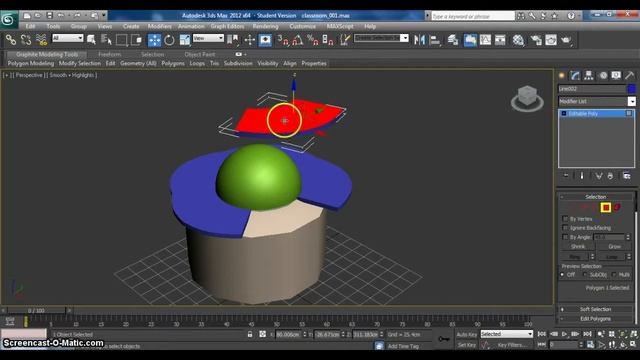Click the Select and Link tool

pyautogui.click(x=11, y=40)
